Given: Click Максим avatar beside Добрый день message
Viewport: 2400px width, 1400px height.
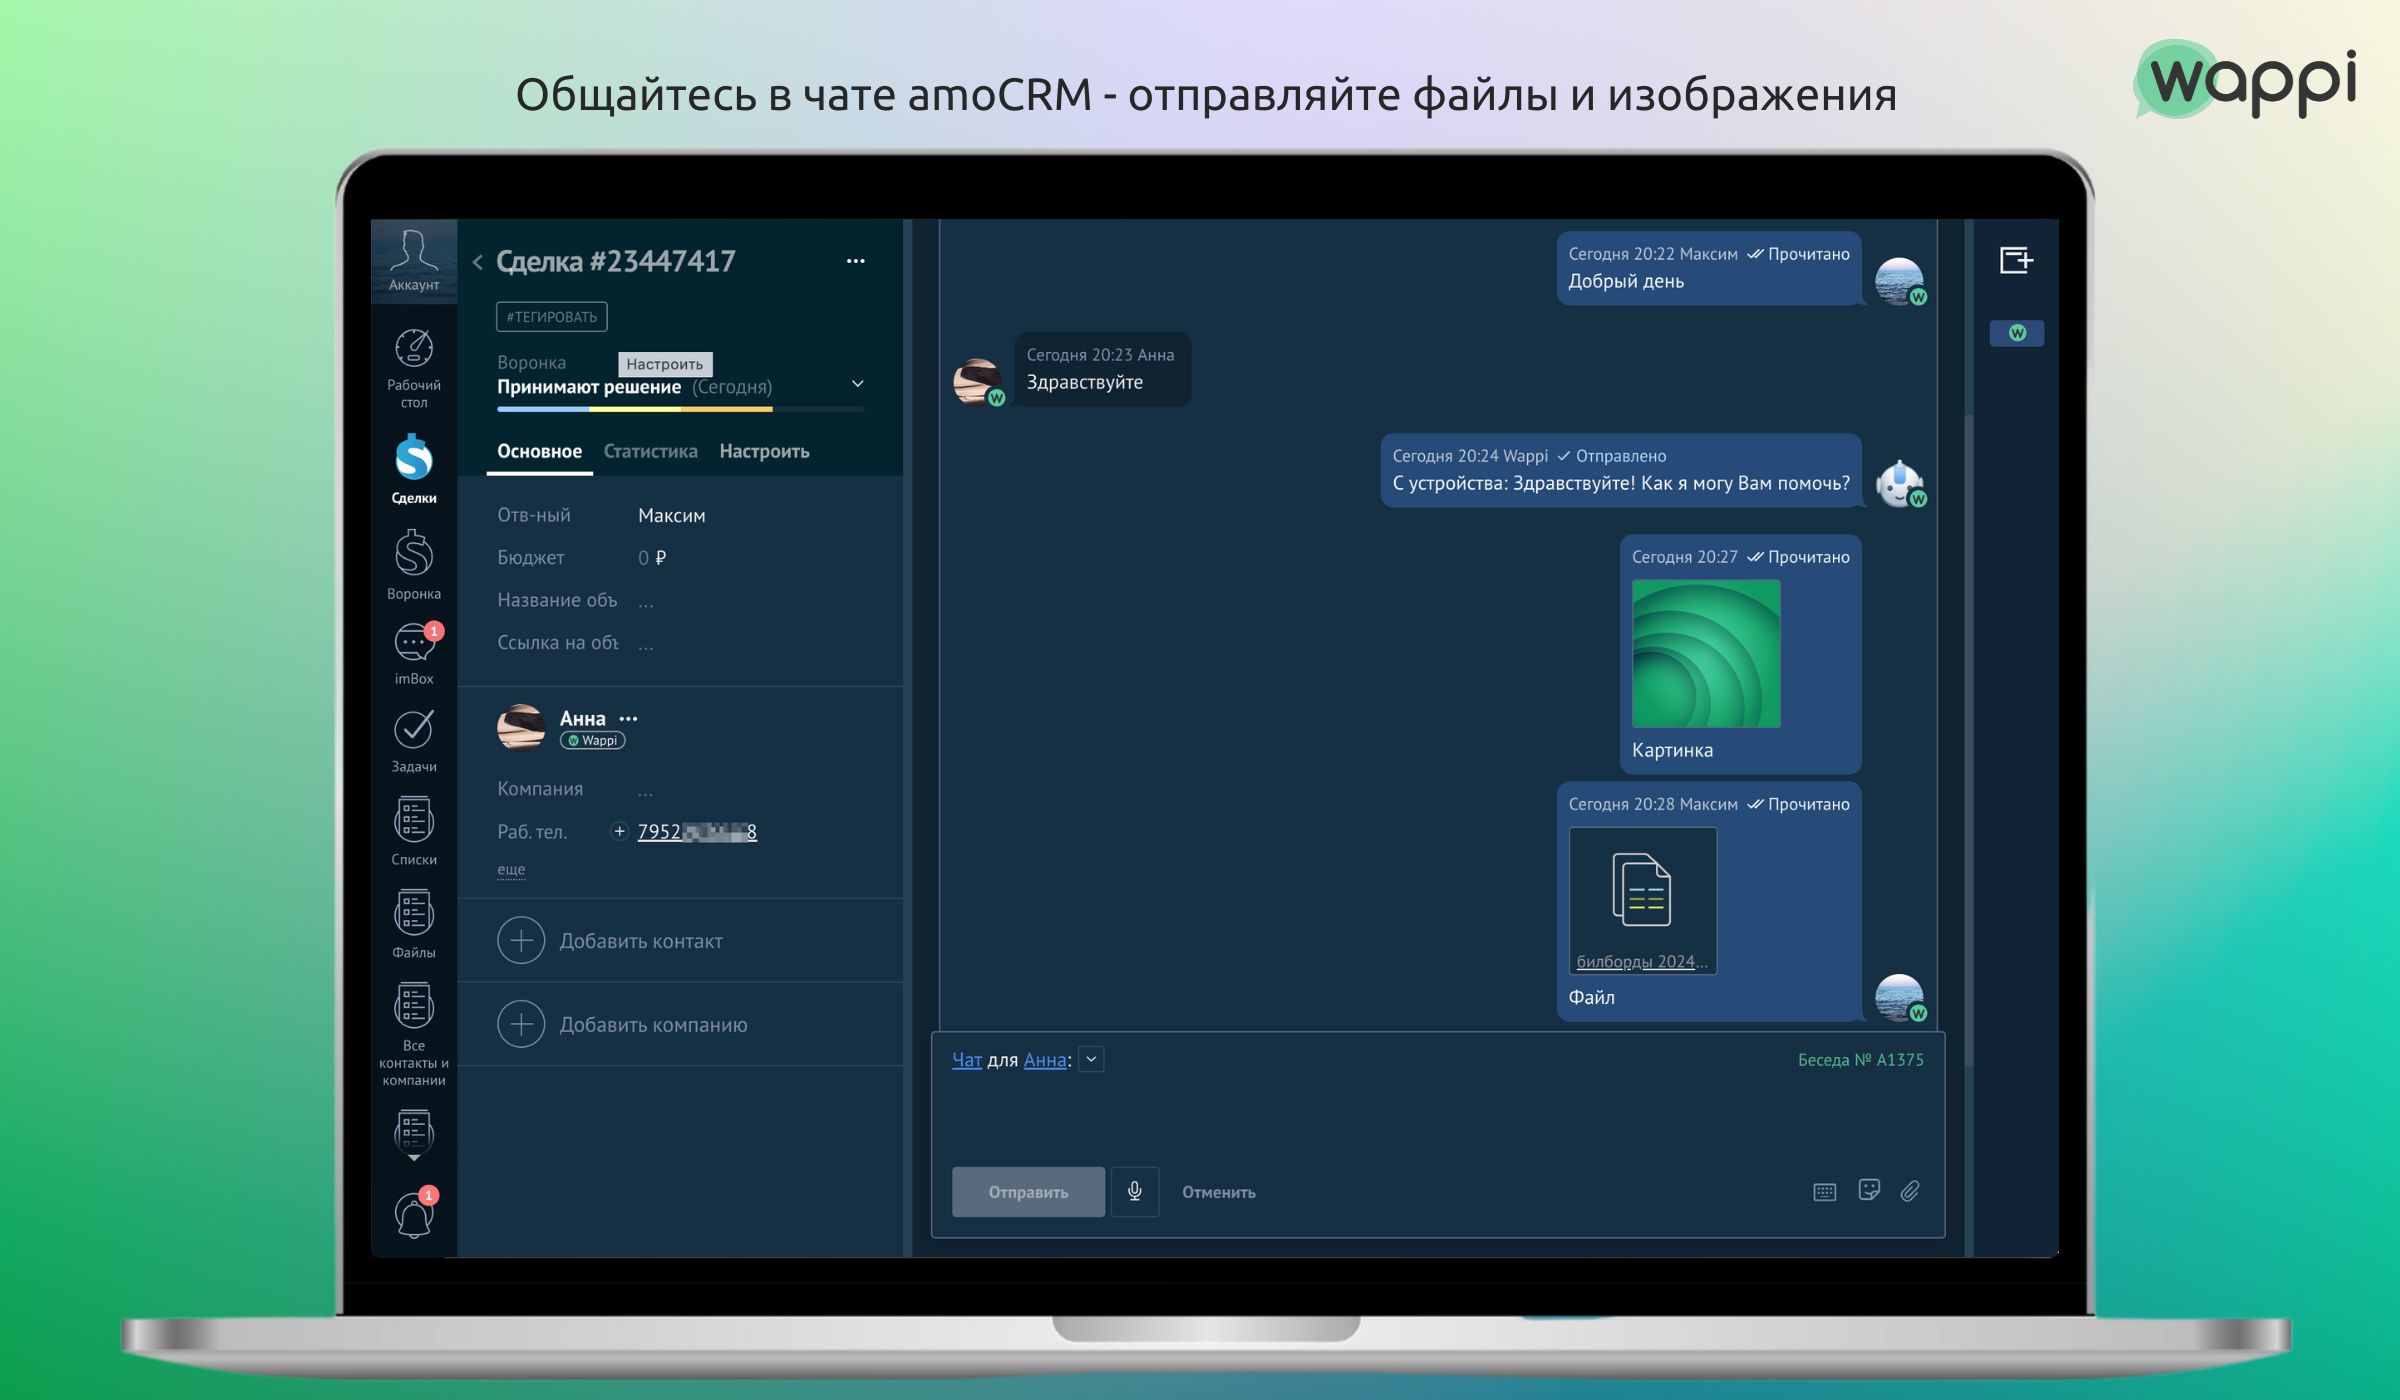Looking at the screenshot, I should coord(1899,282).
